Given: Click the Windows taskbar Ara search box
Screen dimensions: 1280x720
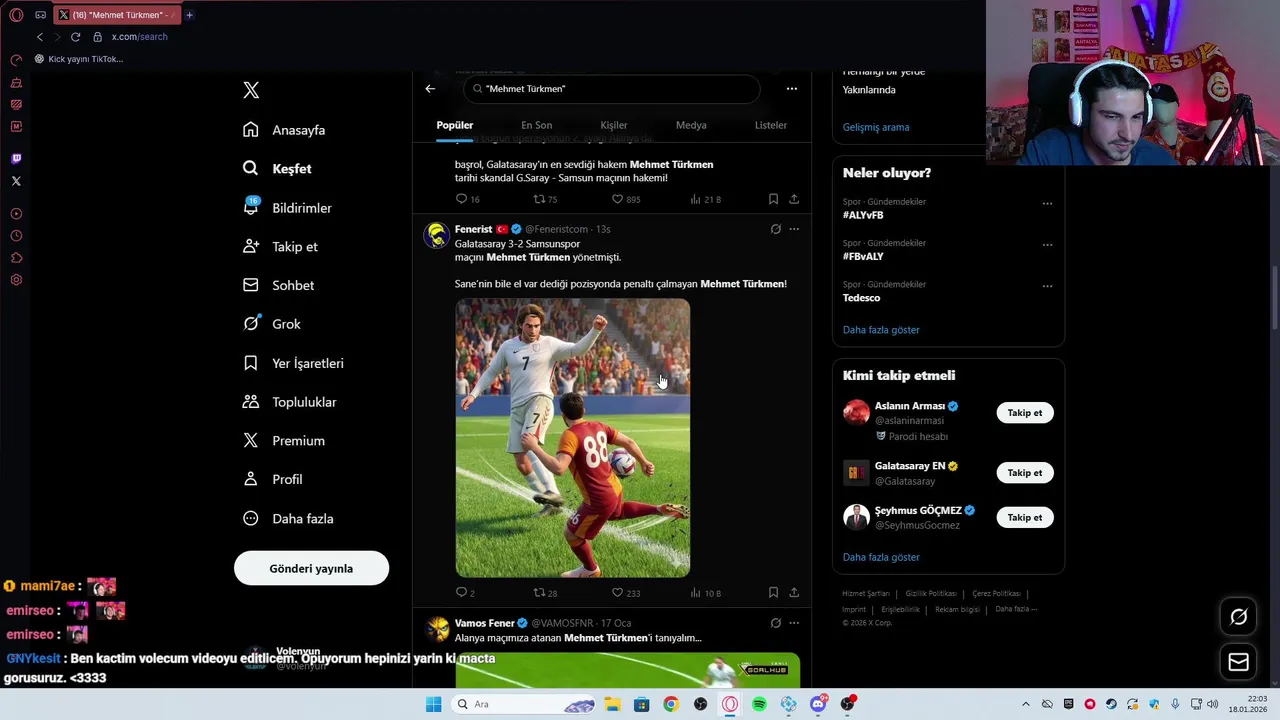Looking at the screenshot, I should point(523,704).
